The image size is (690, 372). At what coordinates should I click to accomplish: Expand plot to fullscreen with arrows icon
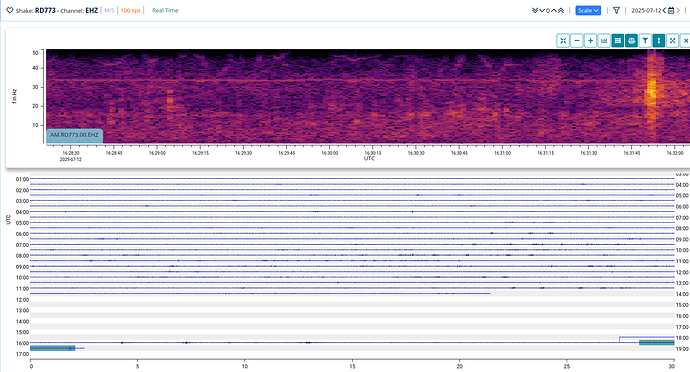tap(672, 41)
